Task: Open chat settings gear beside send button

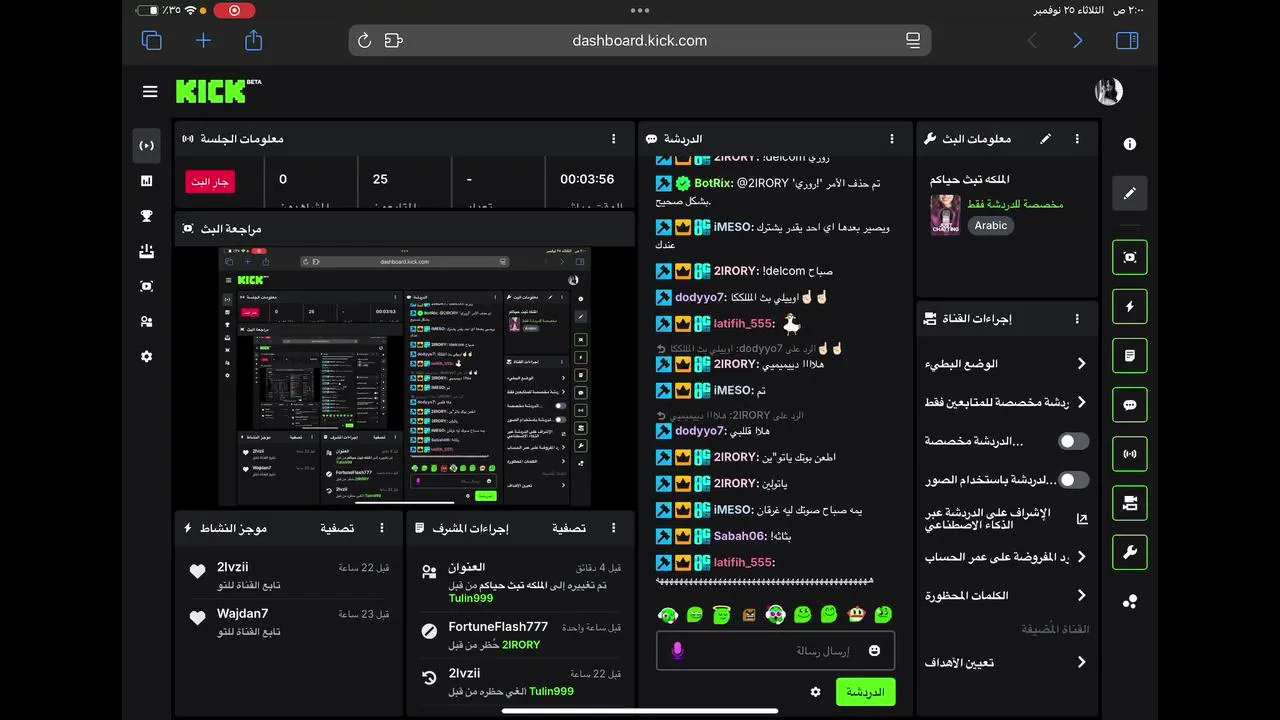Action: 816,692
